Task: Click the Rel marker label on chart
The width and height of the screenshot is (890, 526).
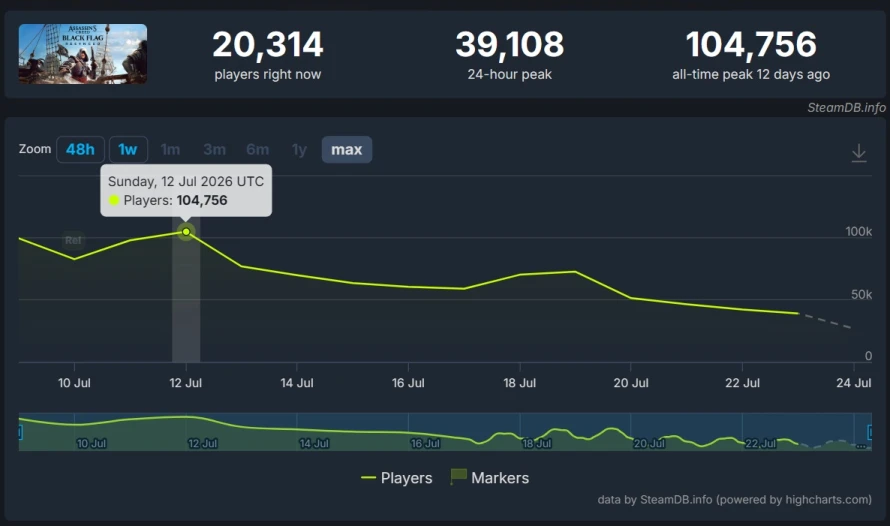Action: click(73, 241)
